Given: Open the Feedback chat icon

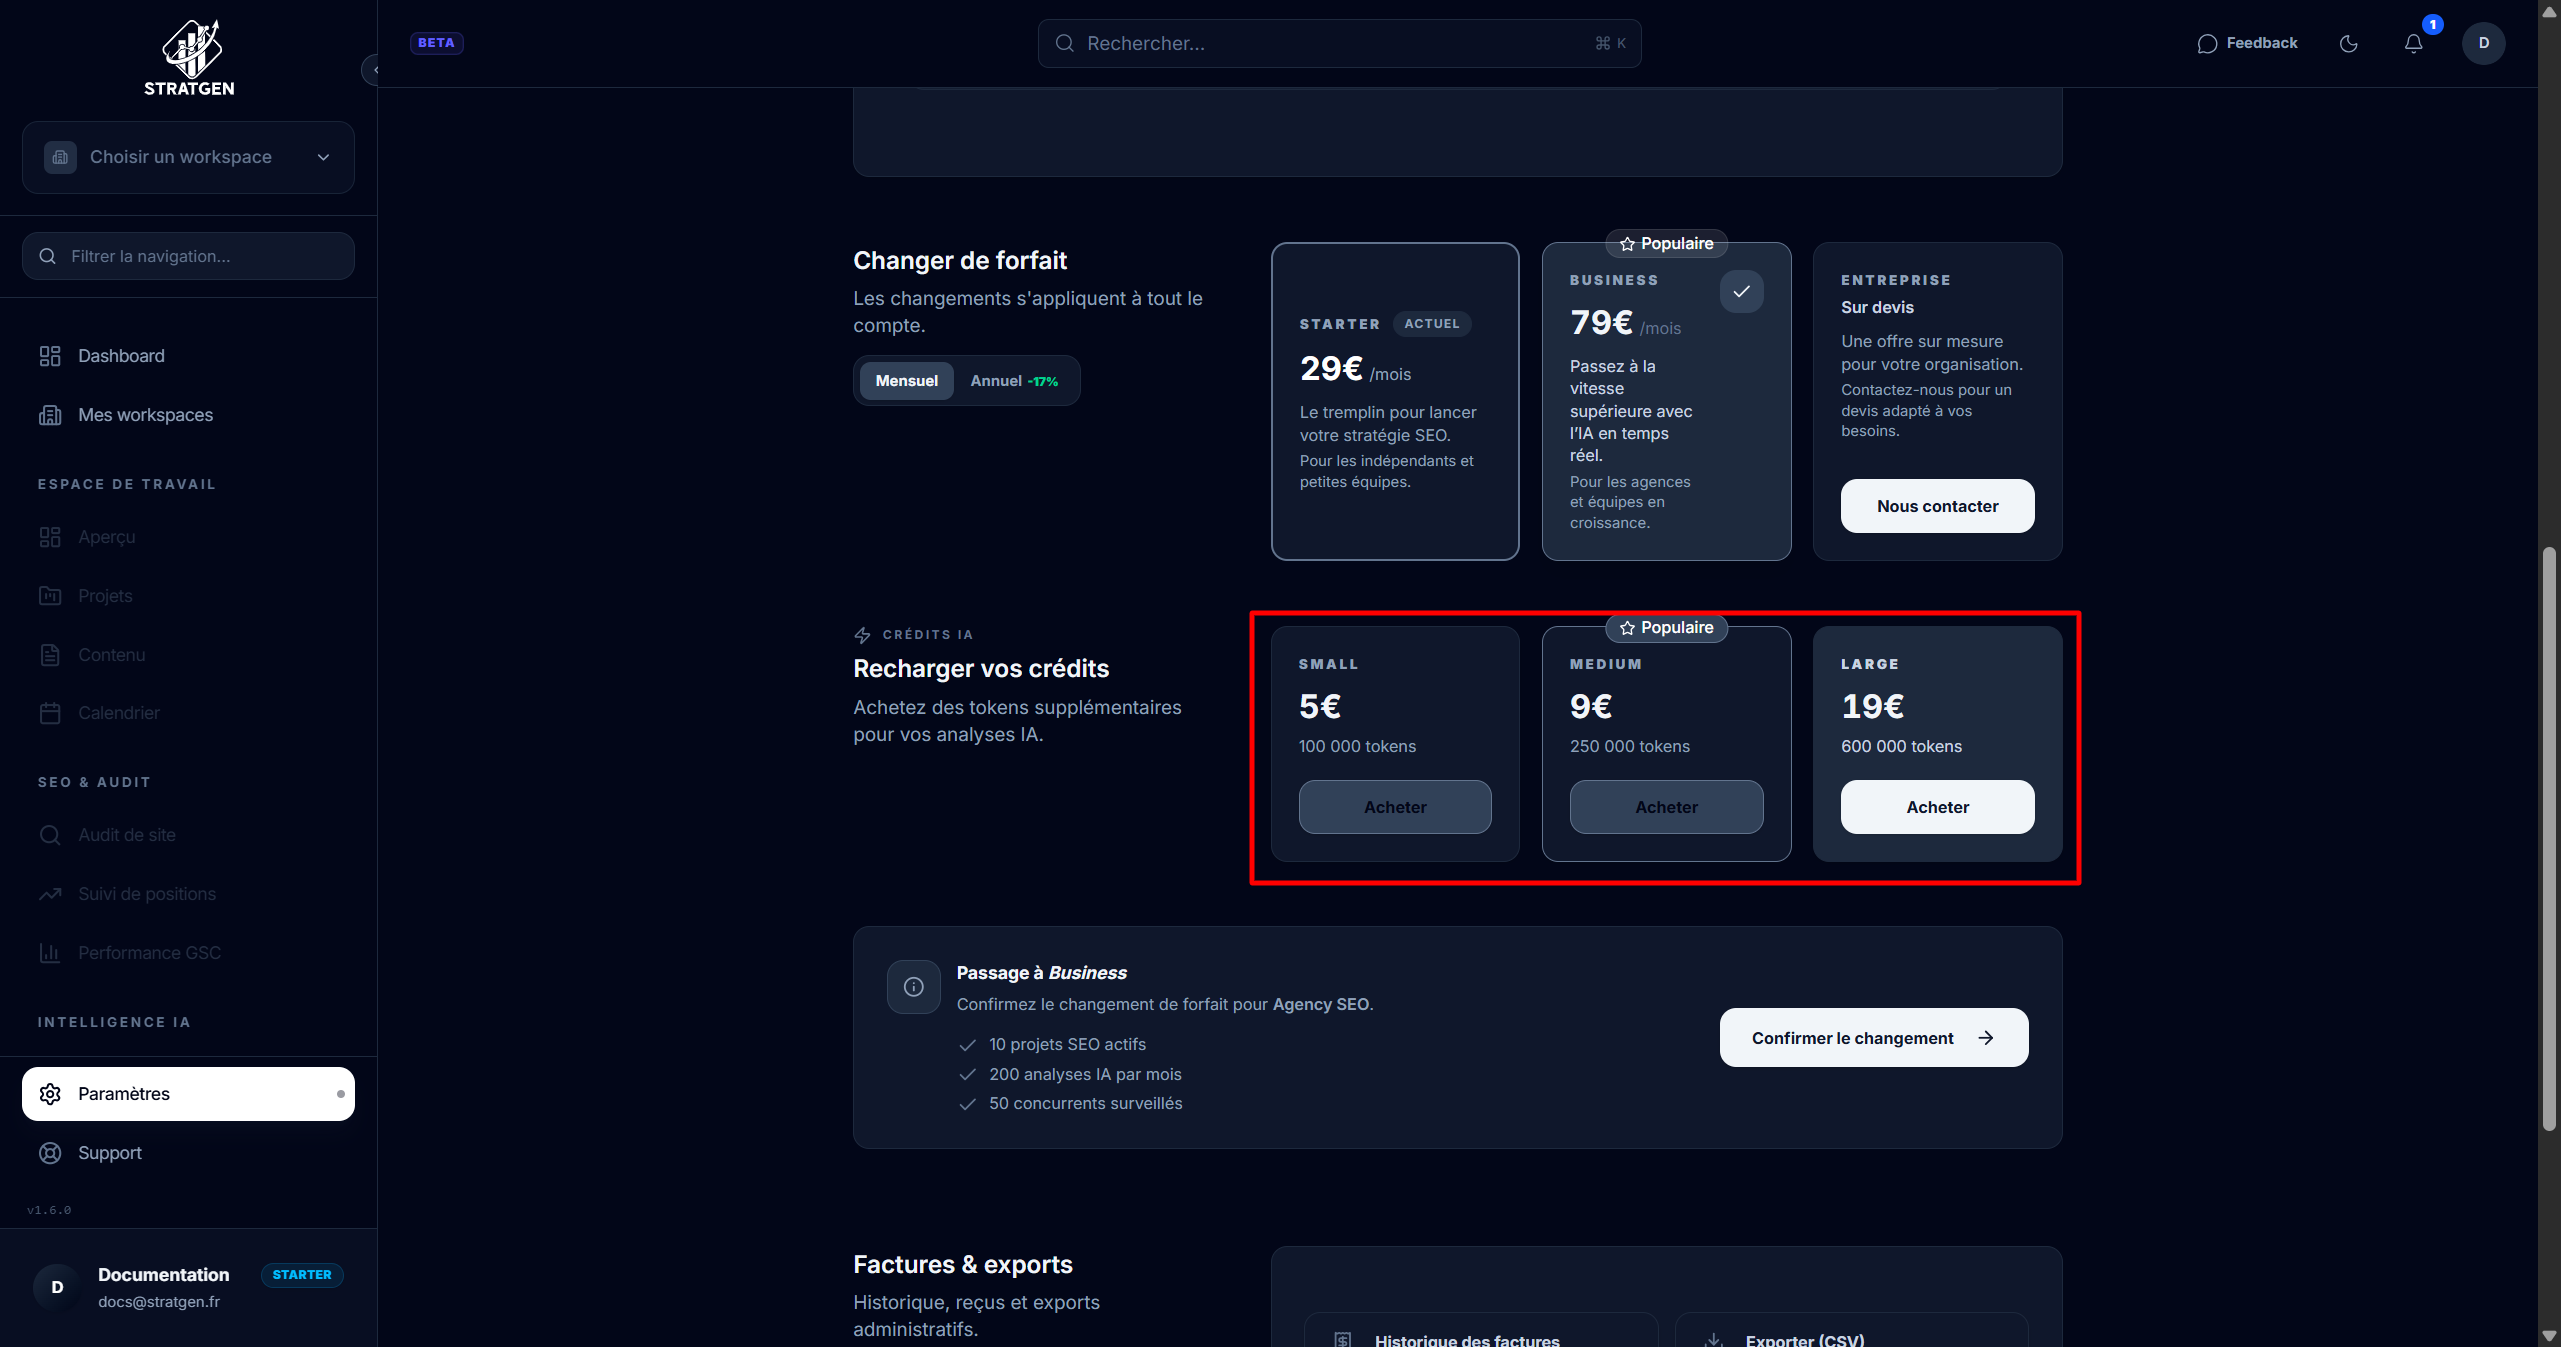Looking at the screenshot, I should tap(2207, 43).
